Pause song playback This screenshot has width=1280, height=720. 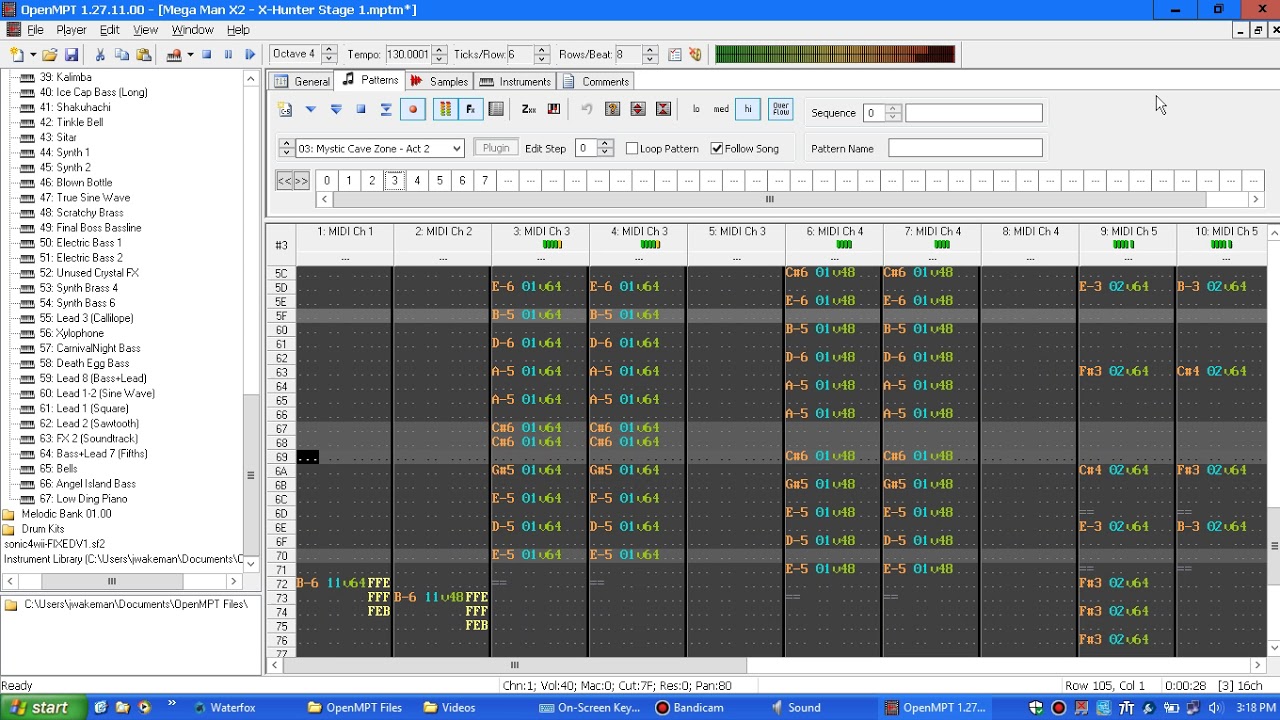pyautogui.click(x=228, y=55)
